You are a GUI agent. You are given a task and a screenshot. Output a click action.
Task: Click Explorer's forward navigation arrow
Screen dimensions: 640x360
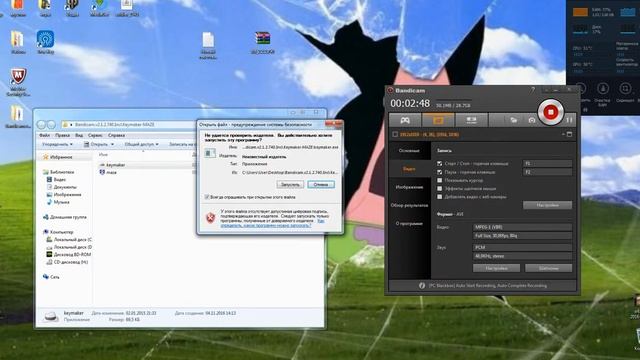(x=51, y=124)
